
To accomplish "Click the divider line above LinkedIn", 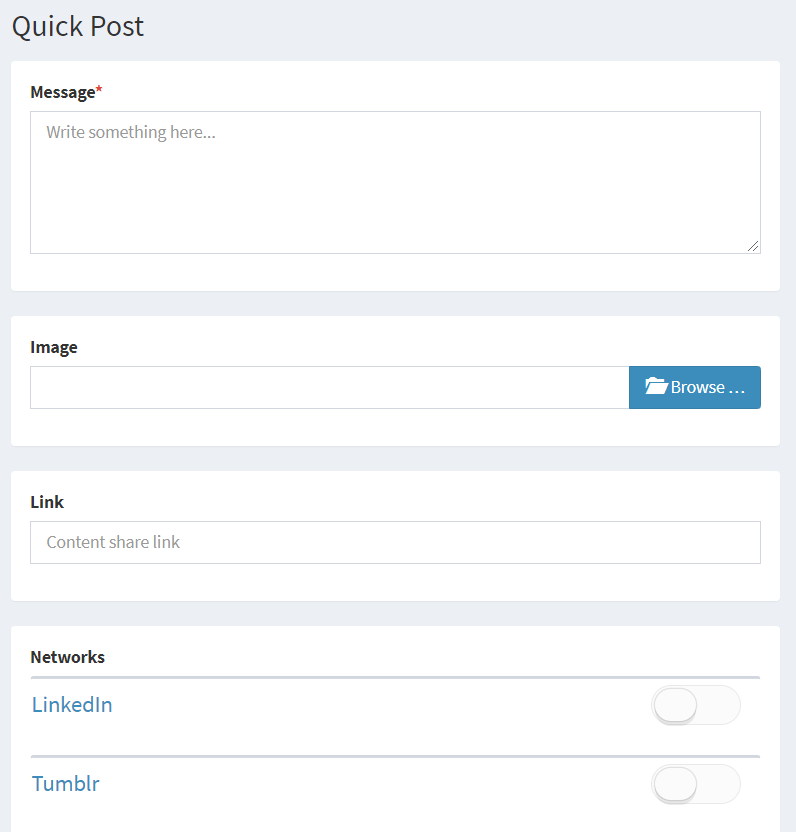I will pyautogui.click(x=395, y=677).
